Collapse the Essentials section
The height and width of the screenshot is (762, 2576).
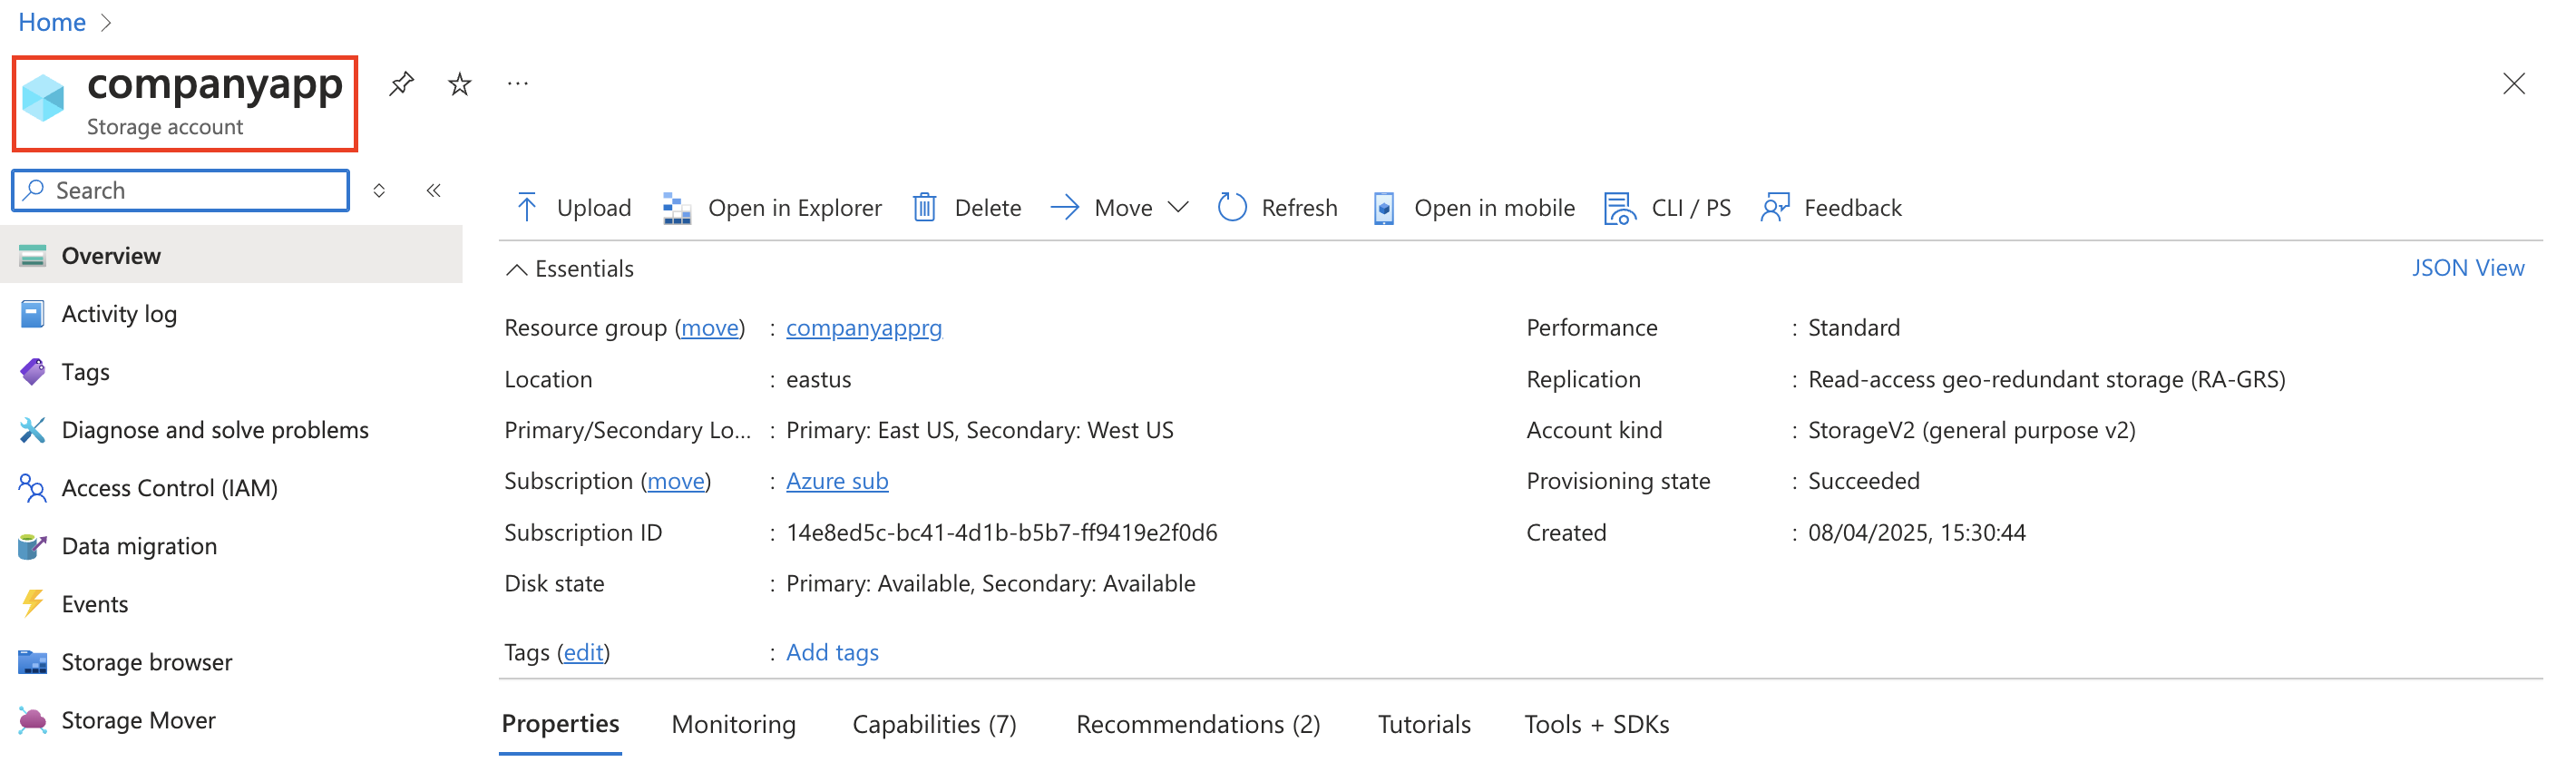[x=570, y=268]
